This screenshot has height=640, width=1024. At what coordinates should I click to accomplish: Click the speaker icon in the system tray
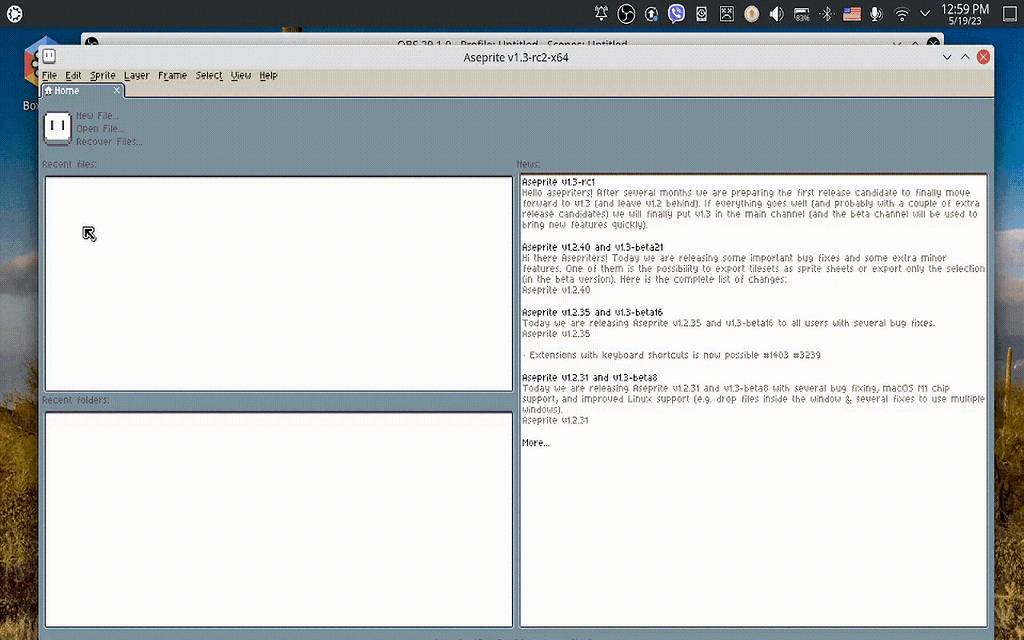coord(775,13)
